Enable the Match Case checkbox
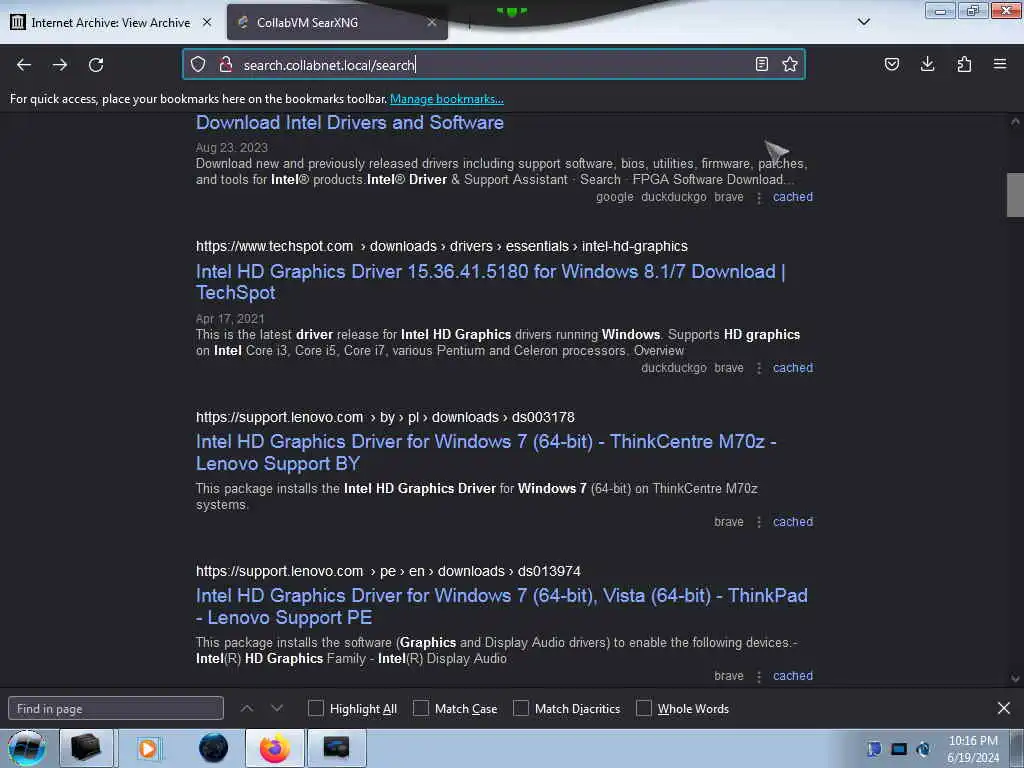The height and width of the screenshot is (768, 1024). pyautogui.click(x=421, y=708)
